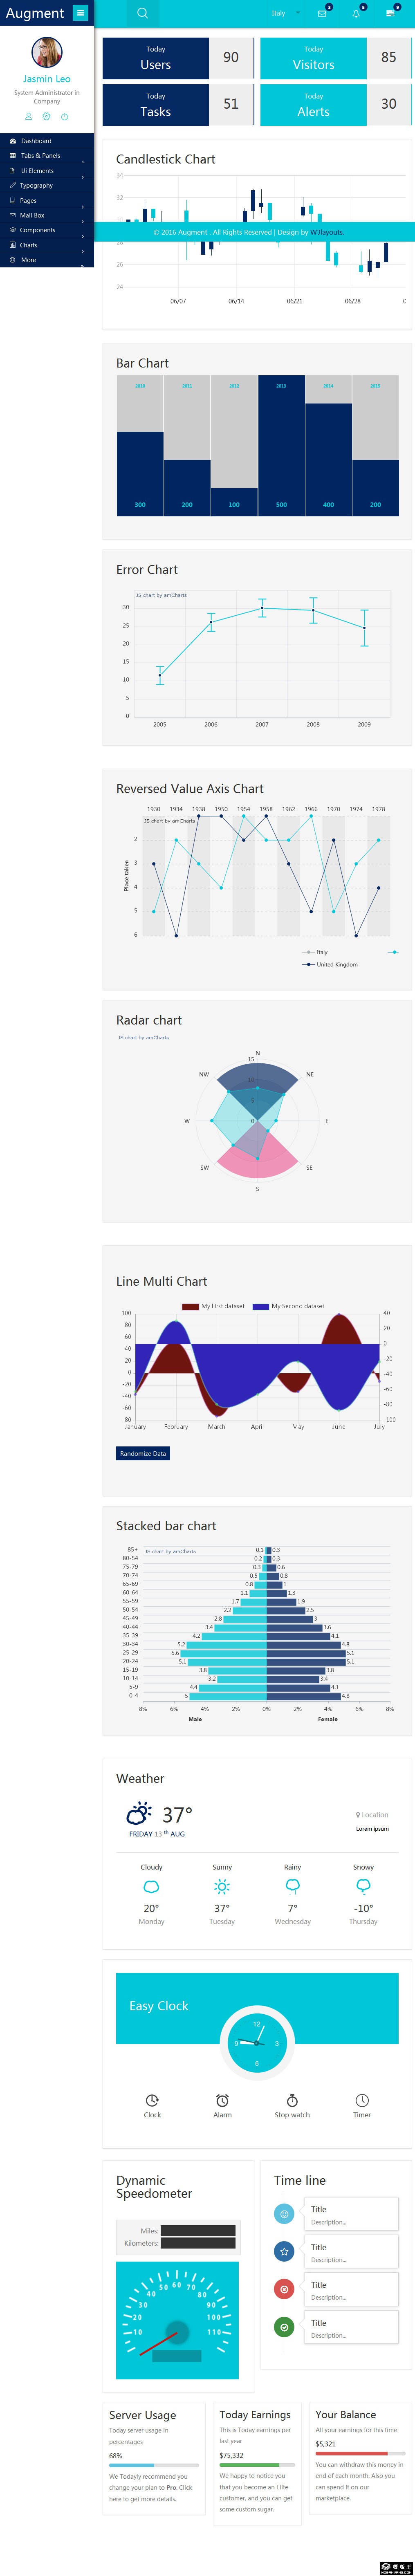Open the tasks list icon in header

pos(390,13)
